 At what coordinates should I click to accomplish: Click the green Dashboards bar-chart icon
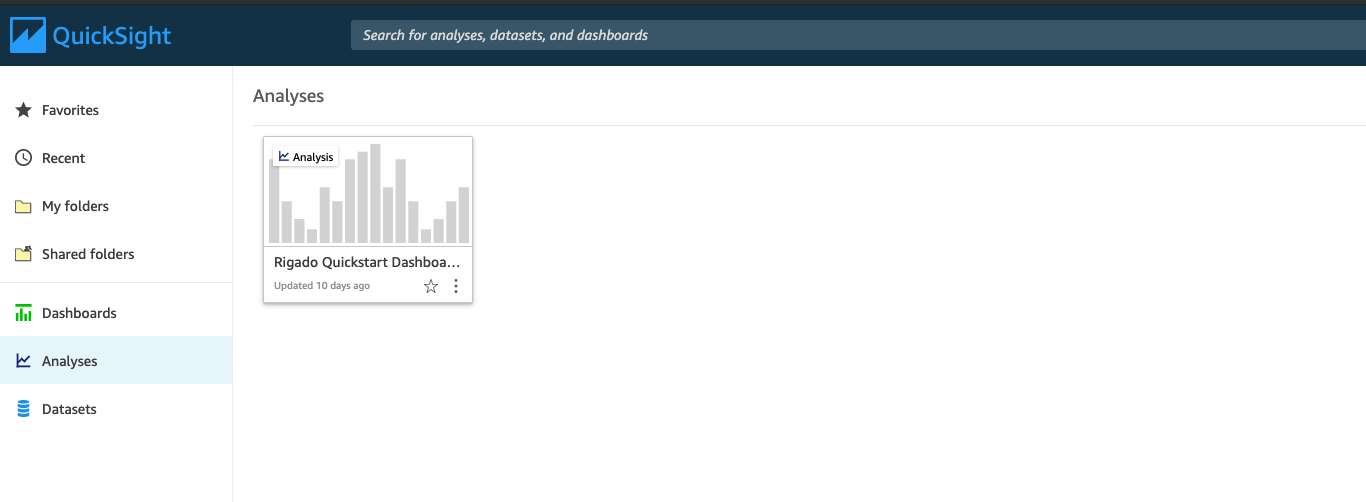click(24, 313)
